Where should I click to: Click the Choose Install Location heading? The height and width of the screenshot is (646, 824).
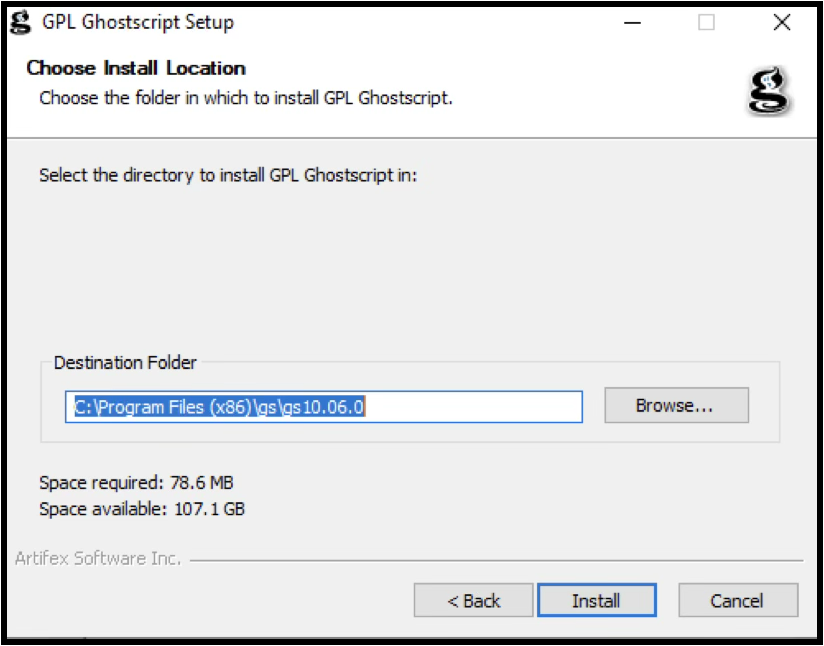(136, 68)
